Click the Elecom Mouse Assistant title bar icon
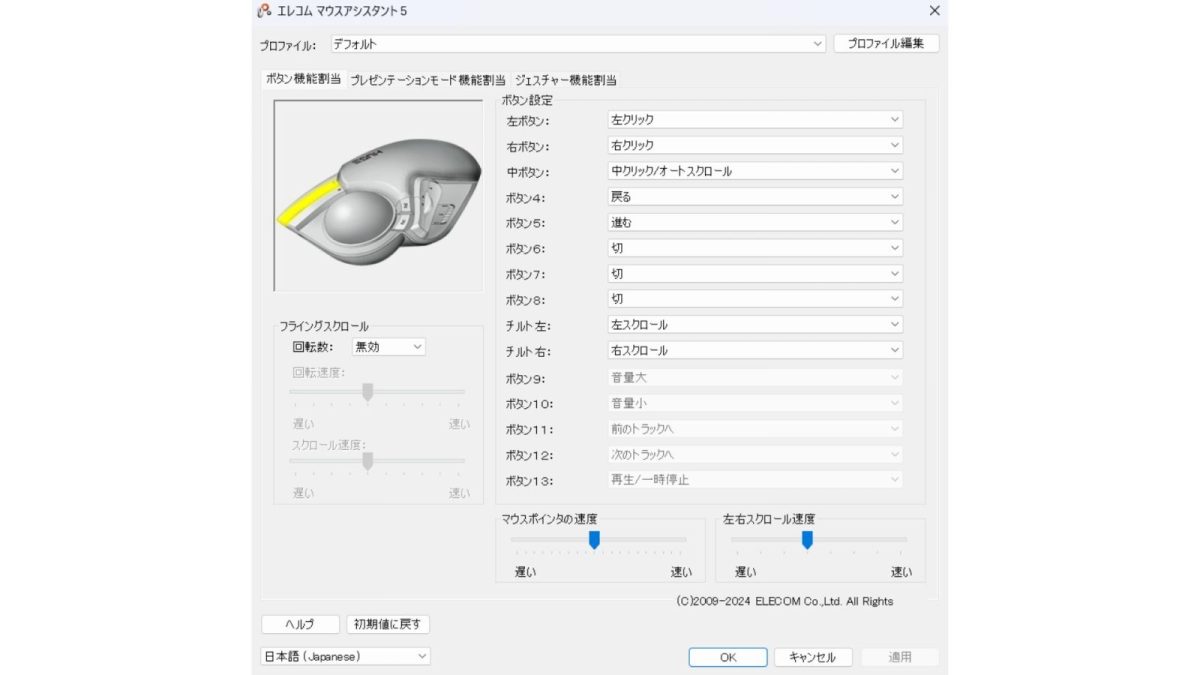The height and width of the screenshot is (675, 1200). tap(264, 11)
